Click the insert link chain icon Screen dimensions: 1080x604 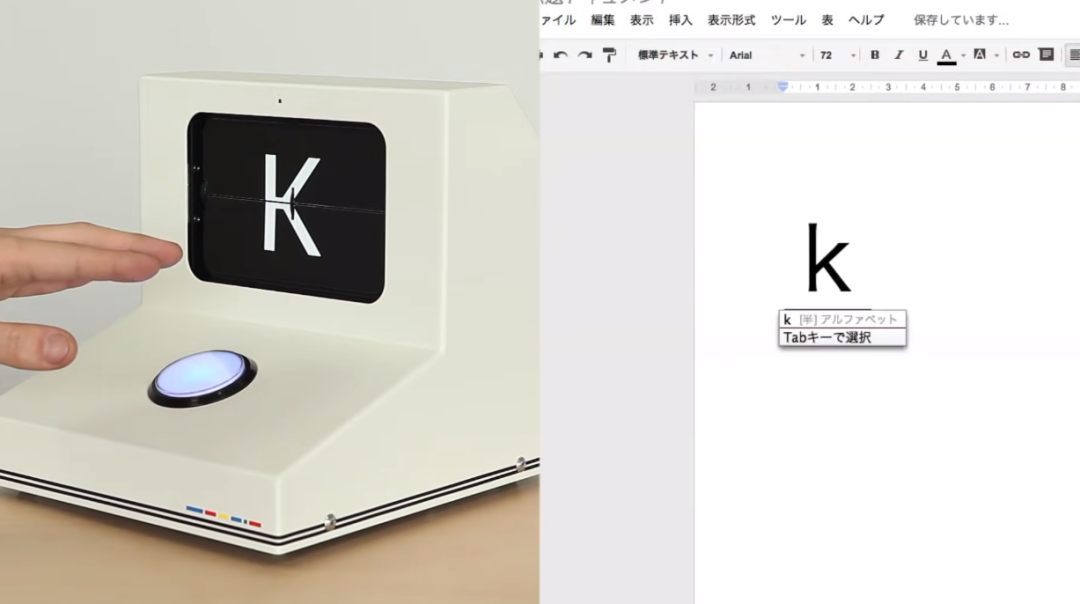pyautogui.click(x=1021, y=54)
